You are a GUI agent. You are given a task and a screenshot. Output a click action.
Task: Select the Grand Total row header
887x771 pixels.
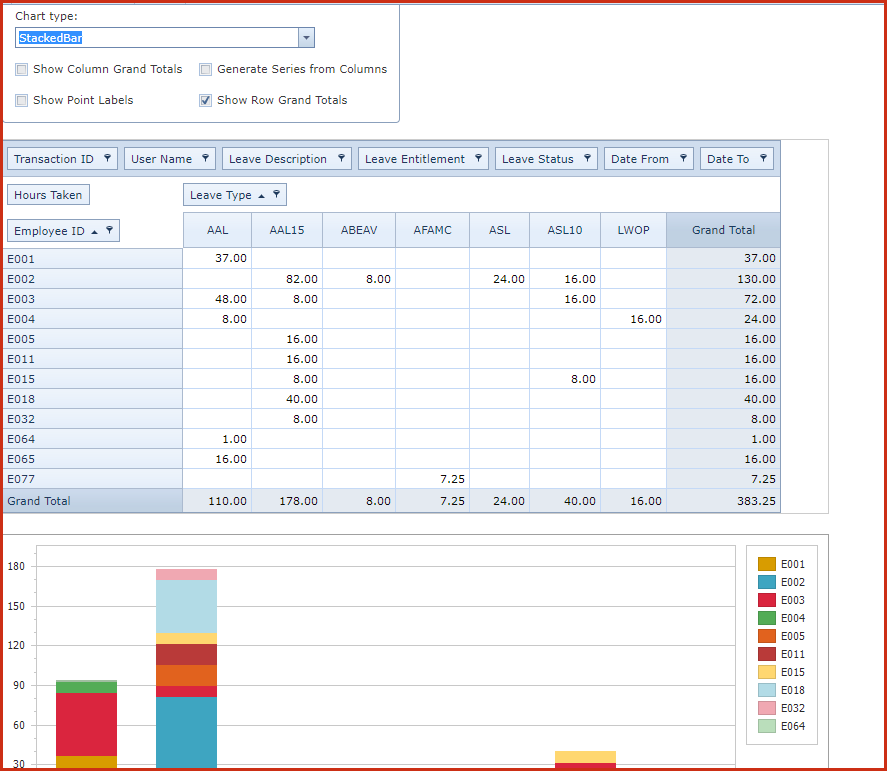coord(93,501)
